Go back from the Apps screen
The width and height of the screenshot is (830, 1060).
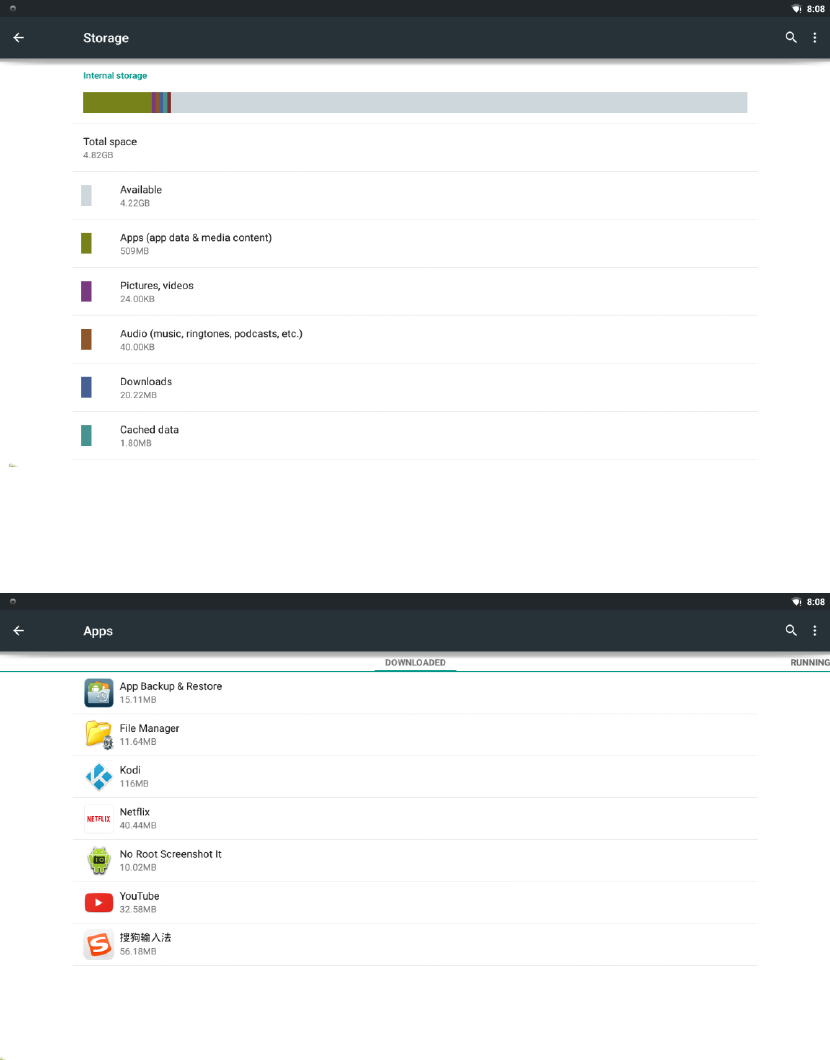pos(19,631)
